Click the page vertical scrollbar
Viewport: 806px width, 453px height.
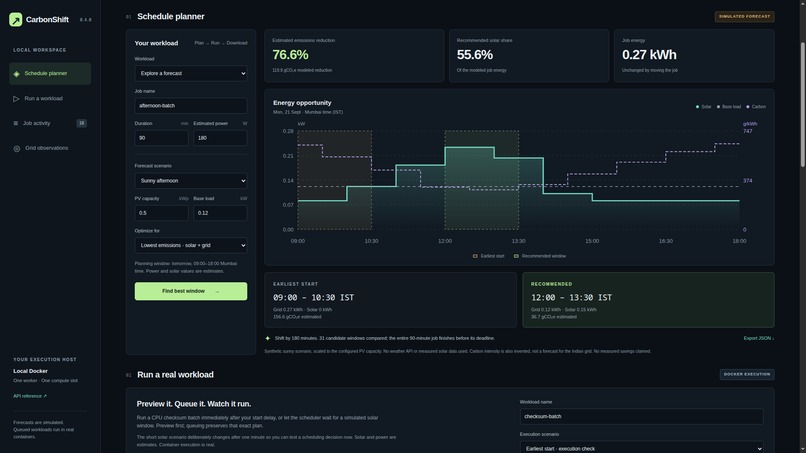[803, 104]
